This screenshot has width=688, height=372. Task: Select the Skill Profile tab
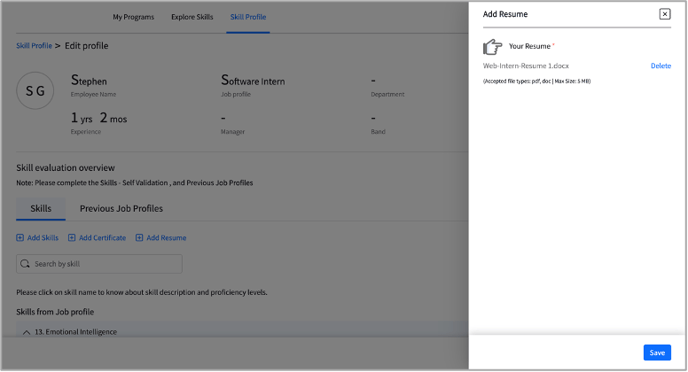tap(248, 17)
